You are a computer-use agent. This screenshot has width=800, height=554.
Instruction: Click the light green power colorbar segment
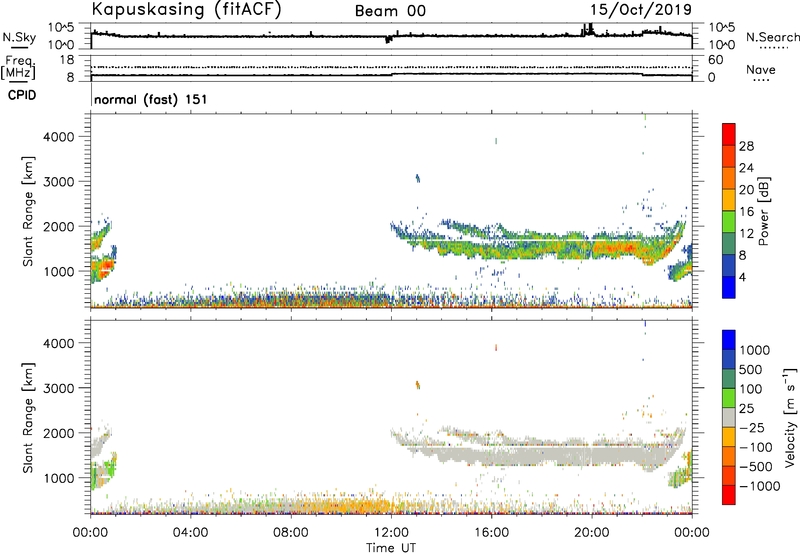pos(729,222)
